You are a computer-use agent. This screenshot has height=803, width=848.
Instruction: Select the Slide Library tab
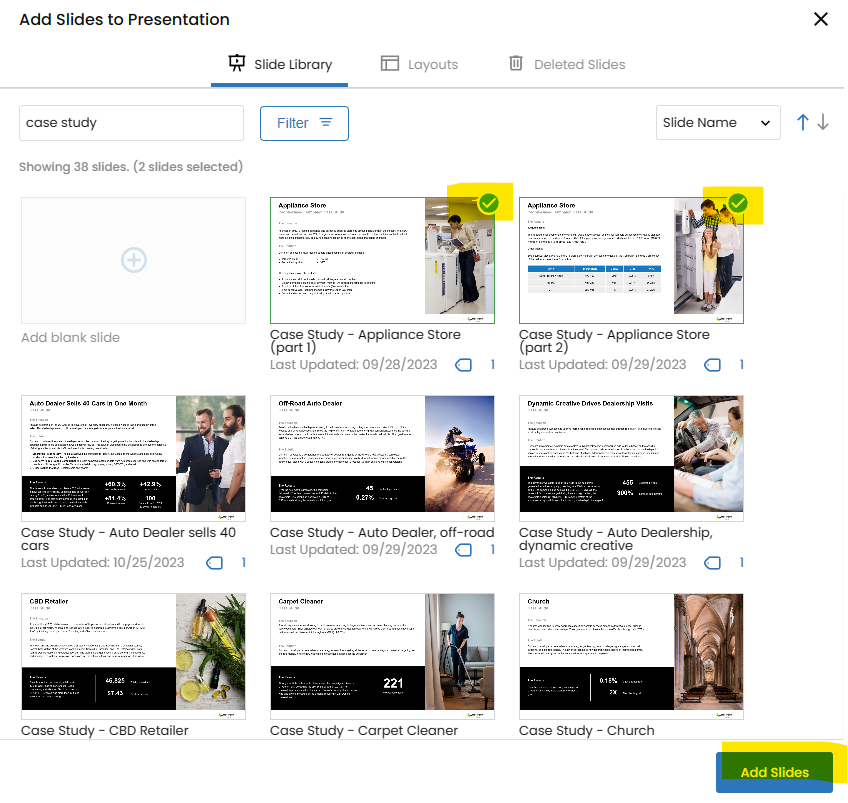pyautogui.click(x=279, y=64)
